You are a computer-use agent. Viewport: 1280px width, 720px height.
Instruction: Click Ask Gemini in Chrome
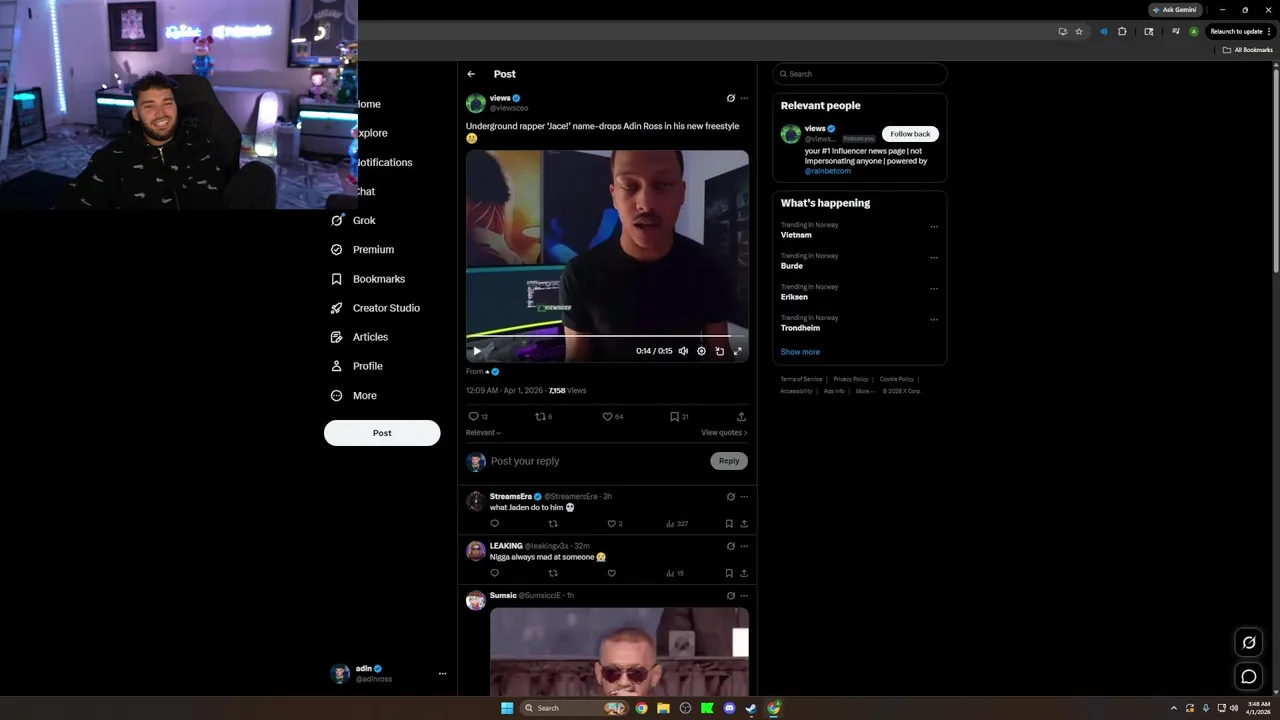(1174, 10)
